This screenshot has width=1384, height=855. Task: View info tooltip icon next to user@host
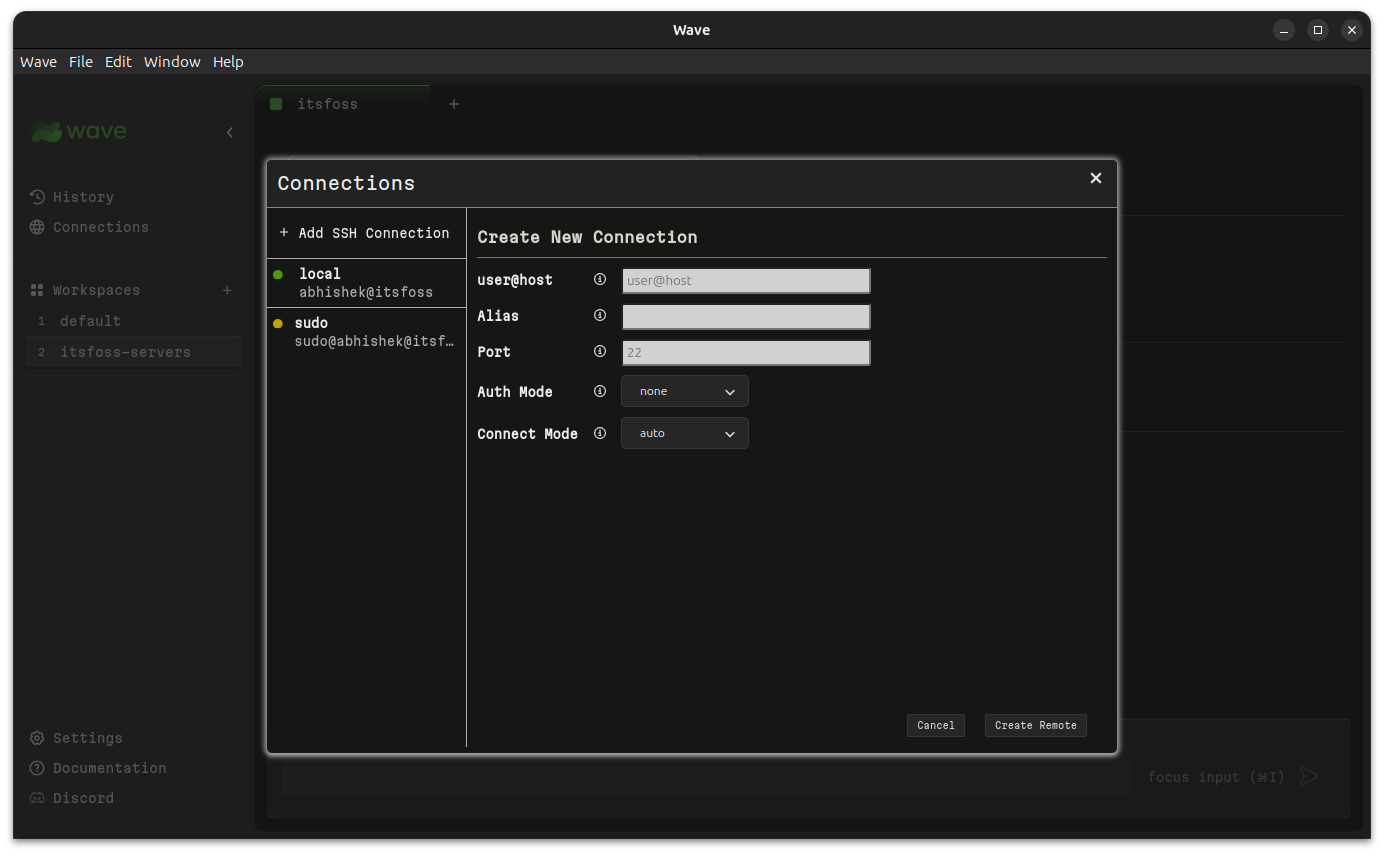click(600, 279)
